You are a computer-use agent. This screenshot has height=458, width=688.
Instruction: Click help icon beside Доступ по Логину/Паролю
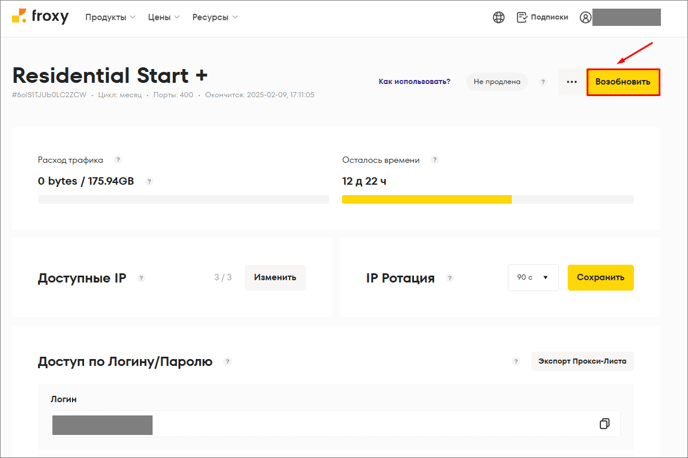[227, 362]
